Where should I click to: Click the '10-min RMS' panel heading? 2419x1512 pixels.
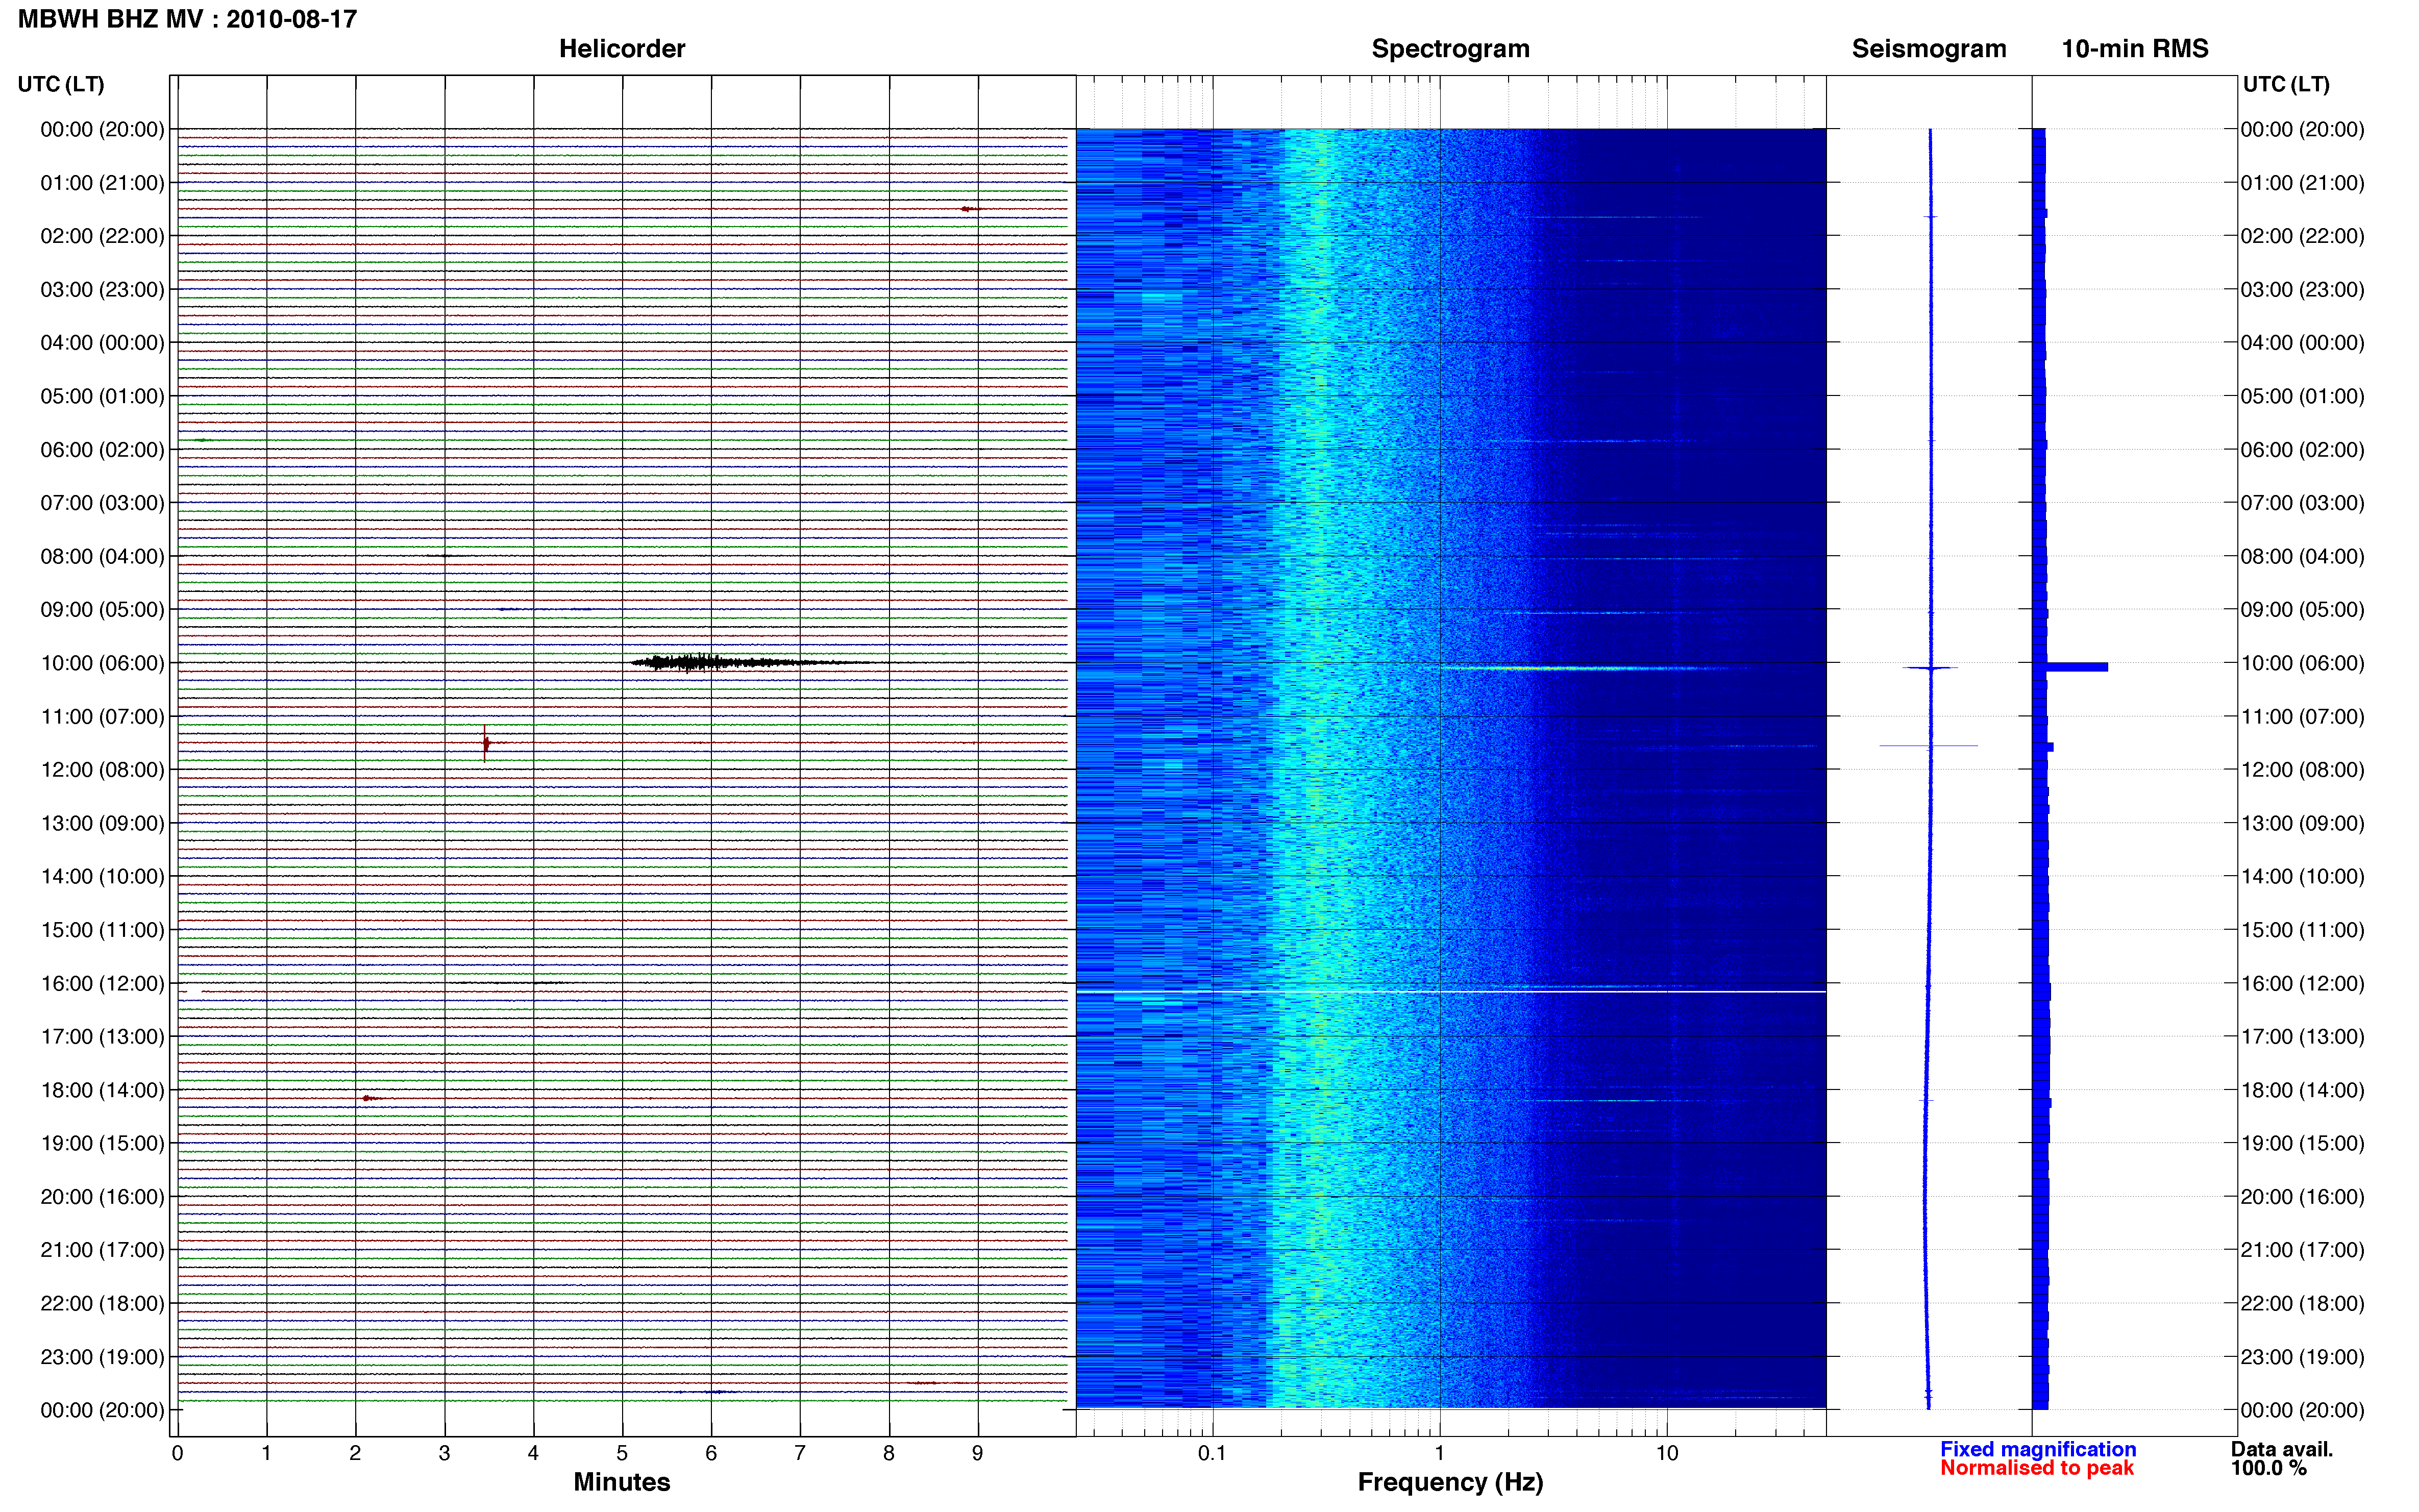tap(2135, 49)
